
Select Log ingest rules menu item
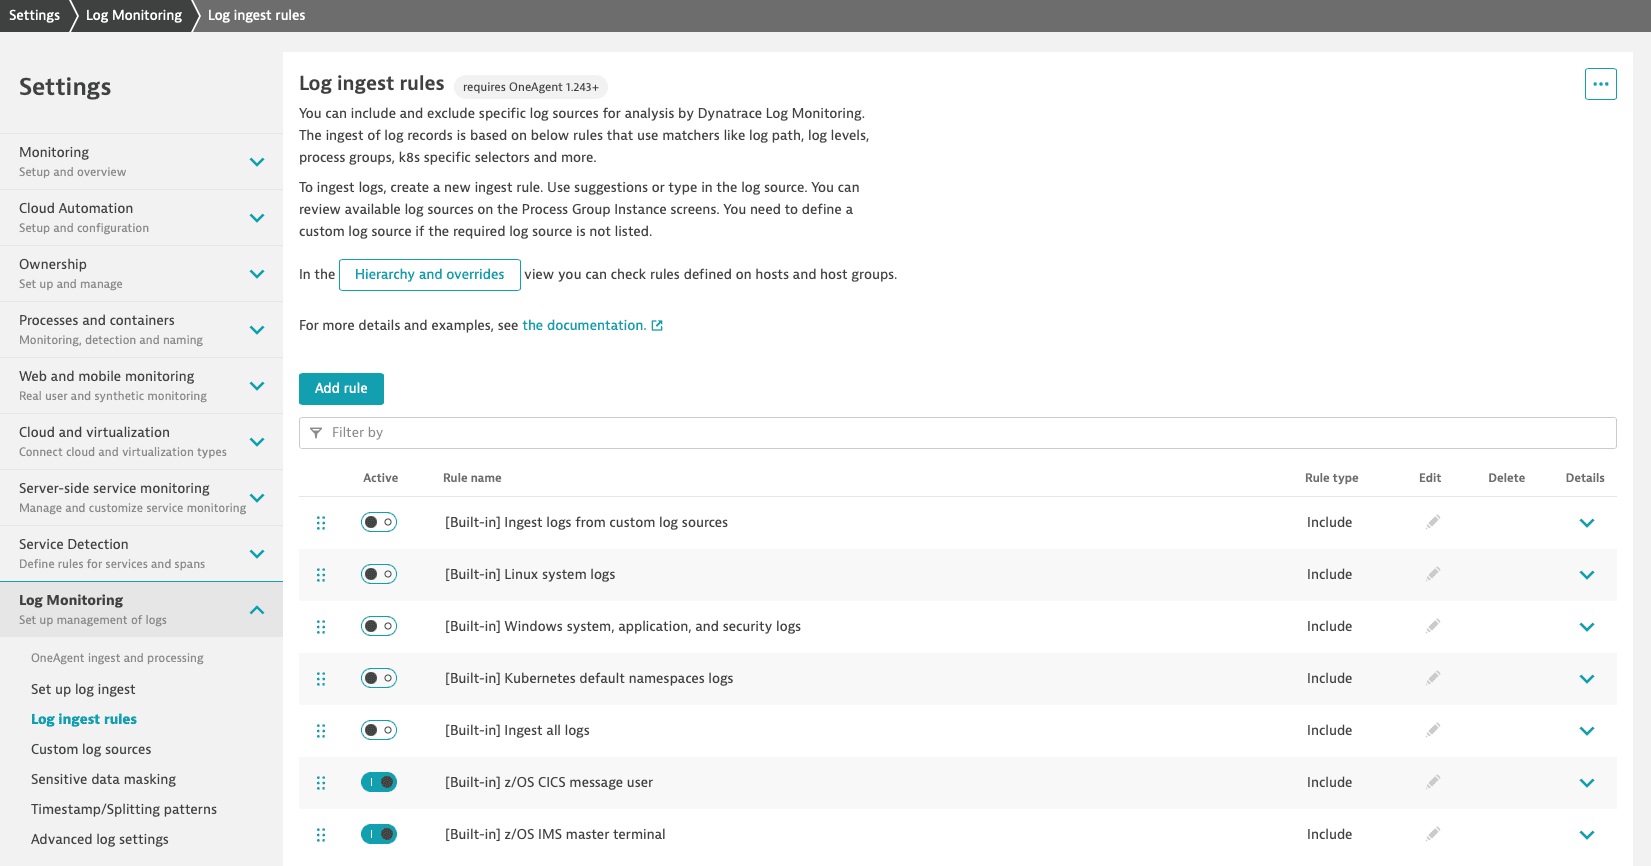tap(84, 719)
